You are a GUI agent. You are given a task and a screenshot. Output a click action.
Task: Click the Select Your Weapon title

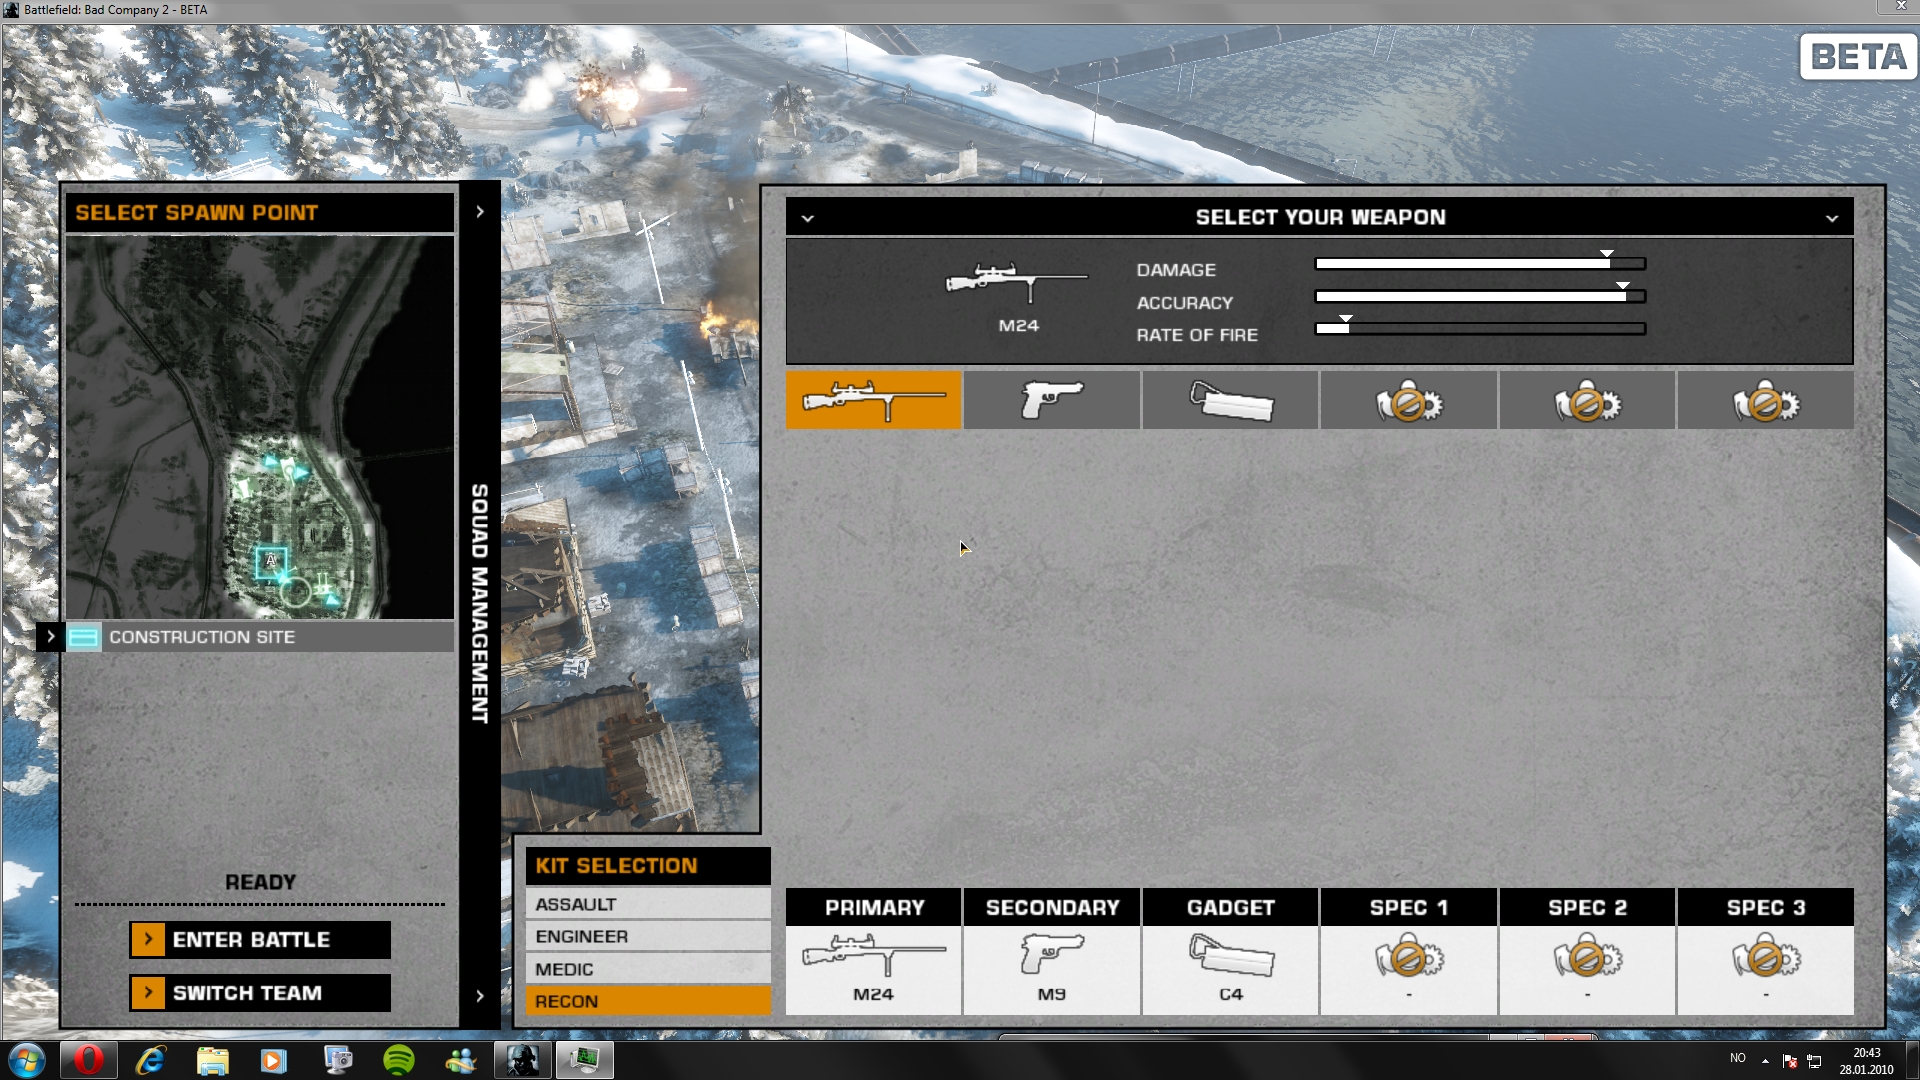(x=1320, y=217)
